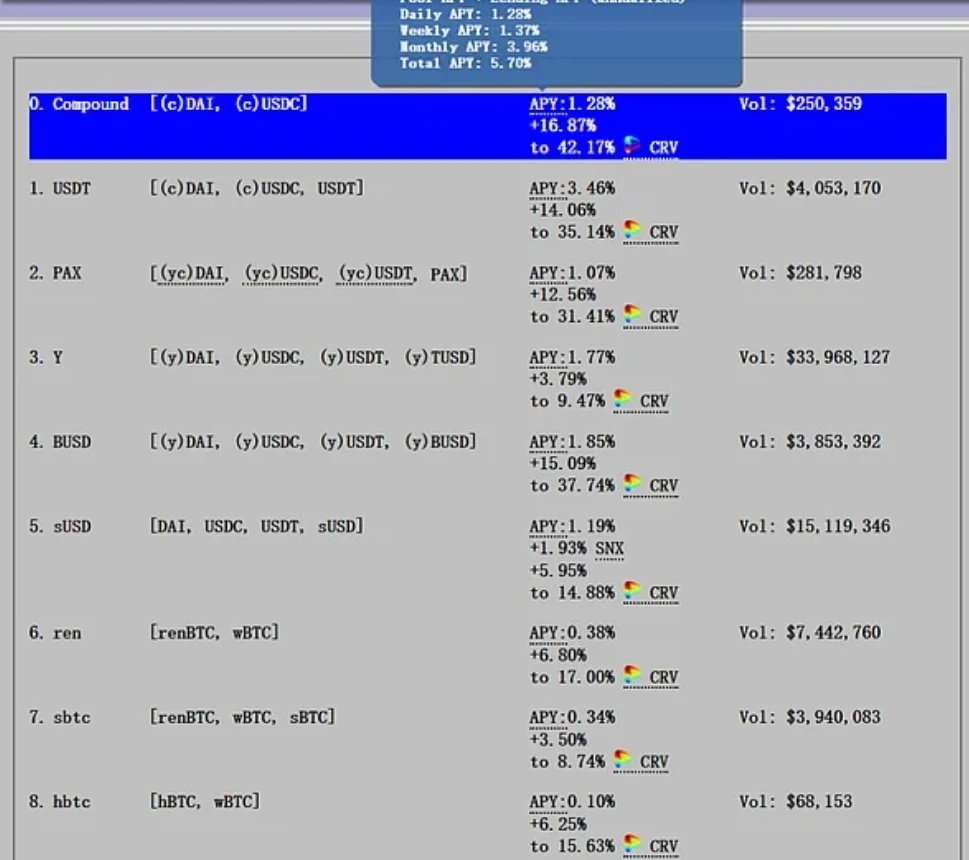Click Monthly APY: 3.96% in tooltip

pos(473,47)
